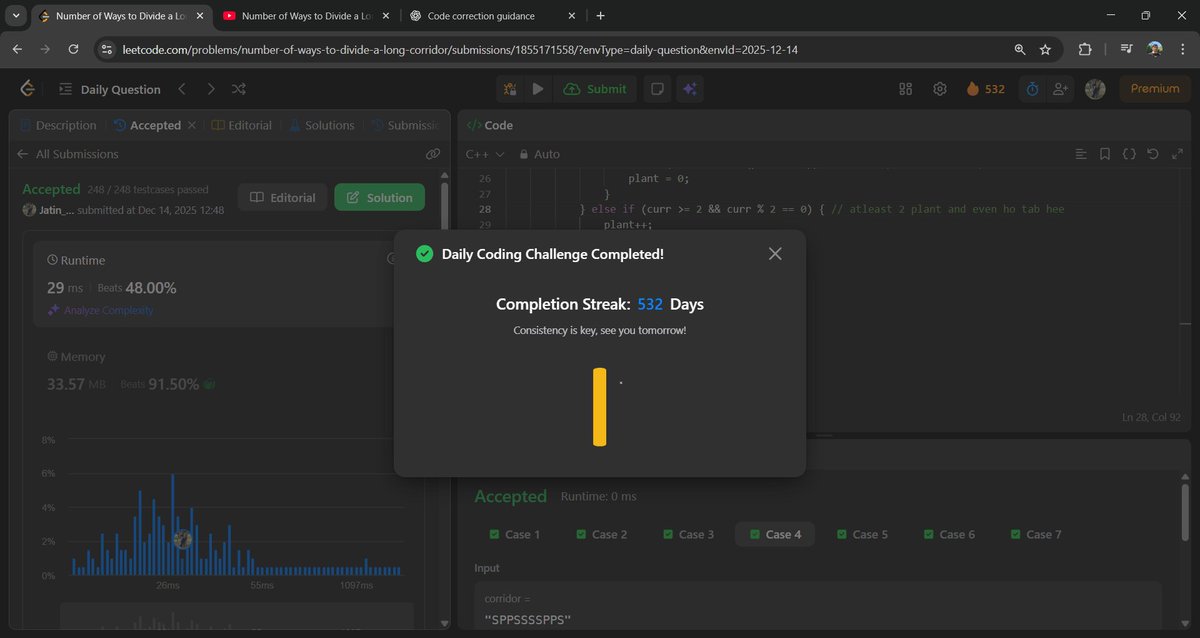1200x638 pixels.
Task: Select test Case 6
Action: [x=948, y=534]
